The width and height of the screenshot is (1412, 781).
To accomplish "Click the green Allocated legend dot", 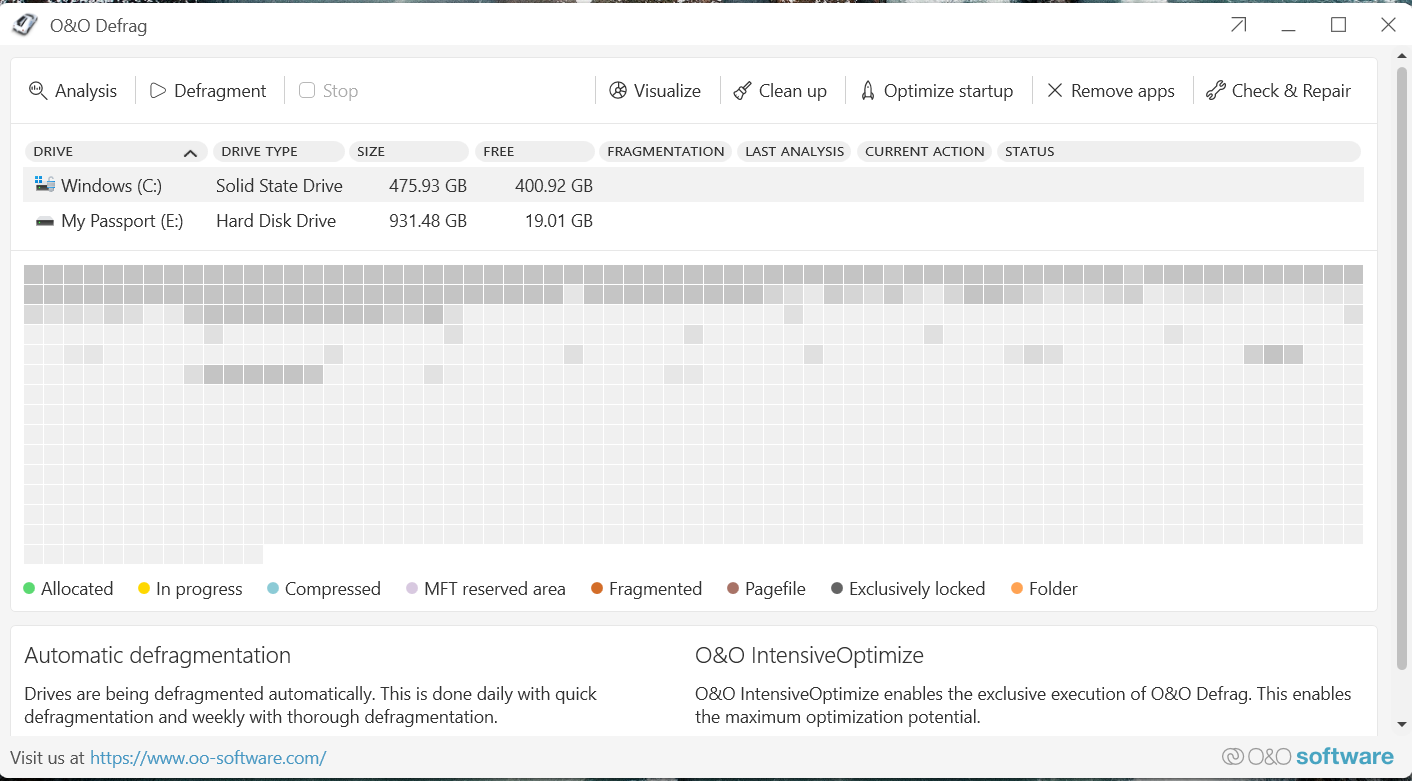I will pos(30,589).
